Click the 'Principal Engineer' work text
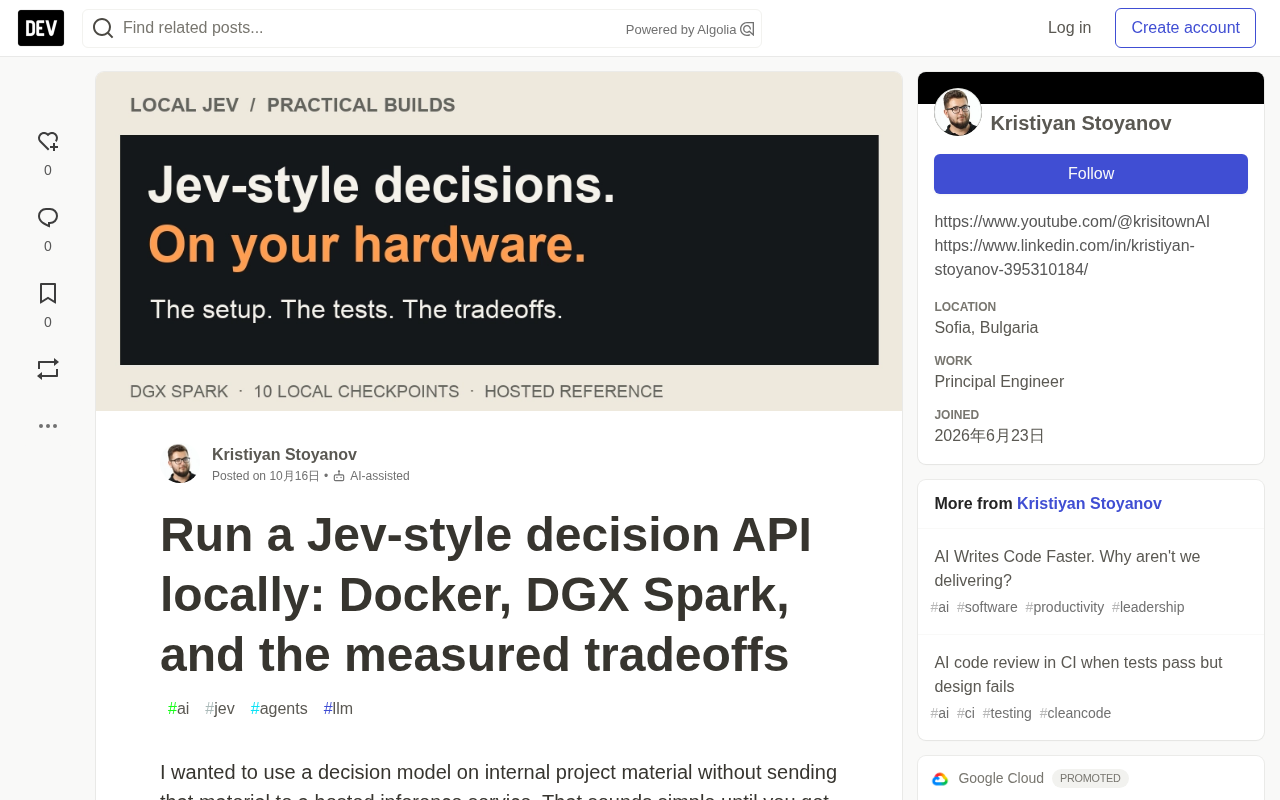The height and width of the screenshot is (800, 1280). [999, 381]
